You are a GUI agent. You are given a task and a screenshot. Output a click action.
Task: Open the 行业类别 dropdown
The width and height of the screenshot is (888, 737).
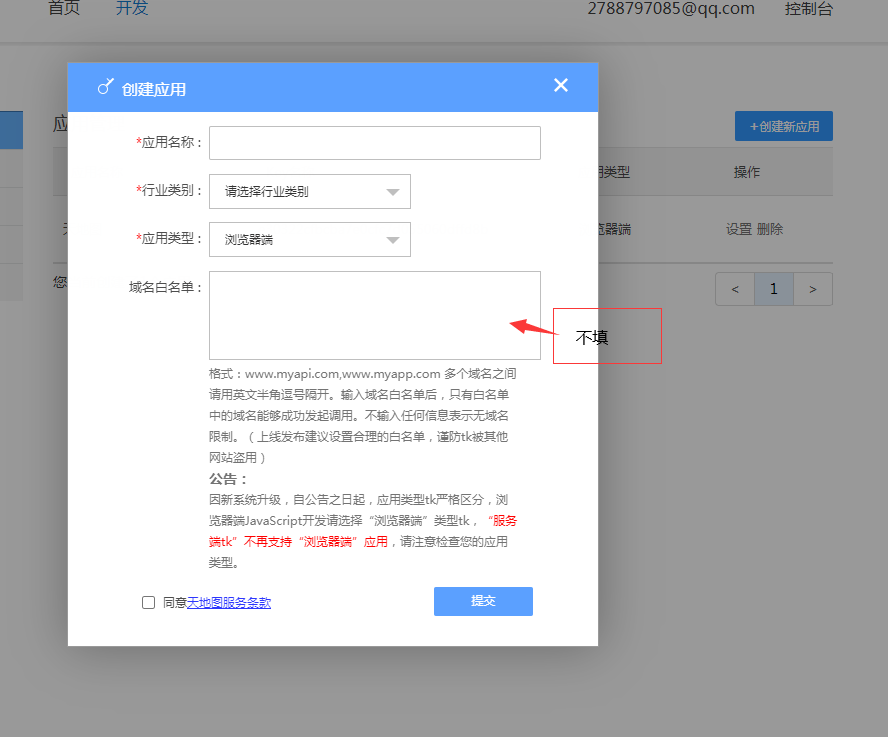tap(309, 191)
